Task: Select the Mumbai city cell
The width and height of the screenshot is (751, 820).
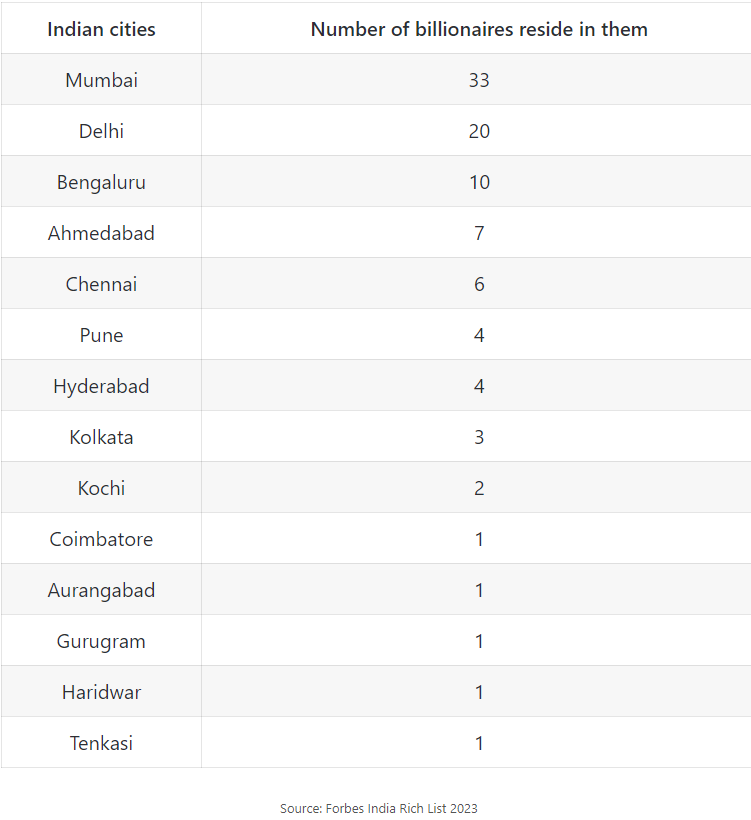Action: tap(101, 80)
